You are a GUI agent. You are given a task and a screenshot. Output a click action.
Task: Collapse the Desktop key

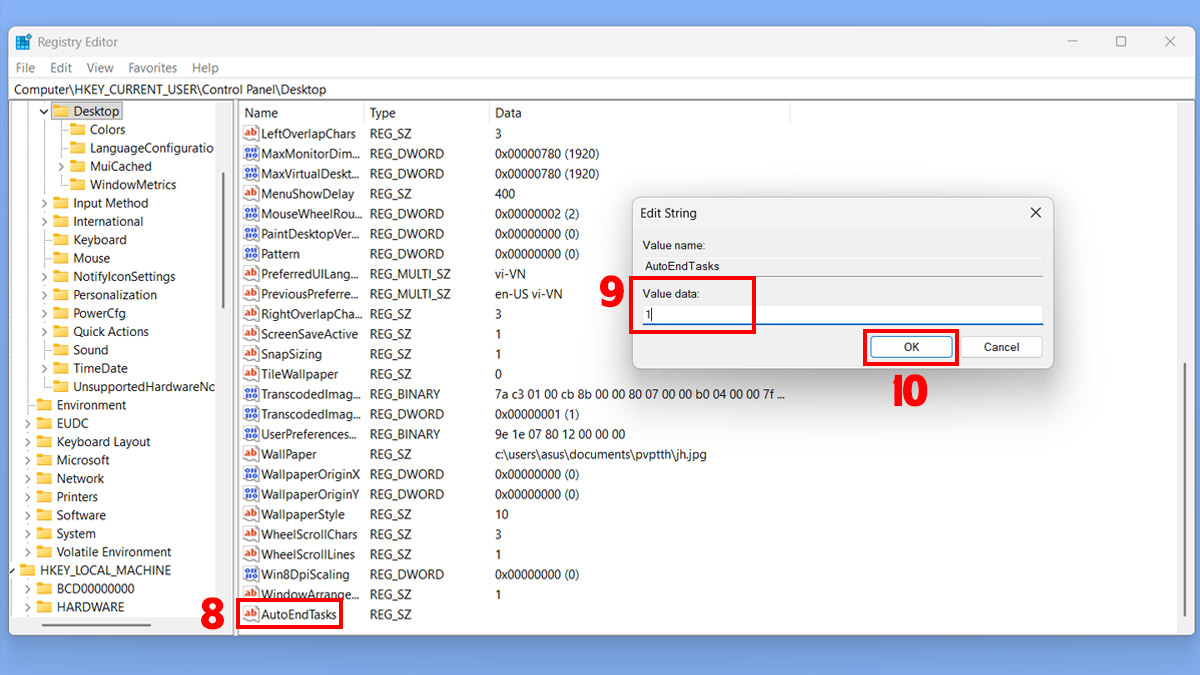point(44,112)
